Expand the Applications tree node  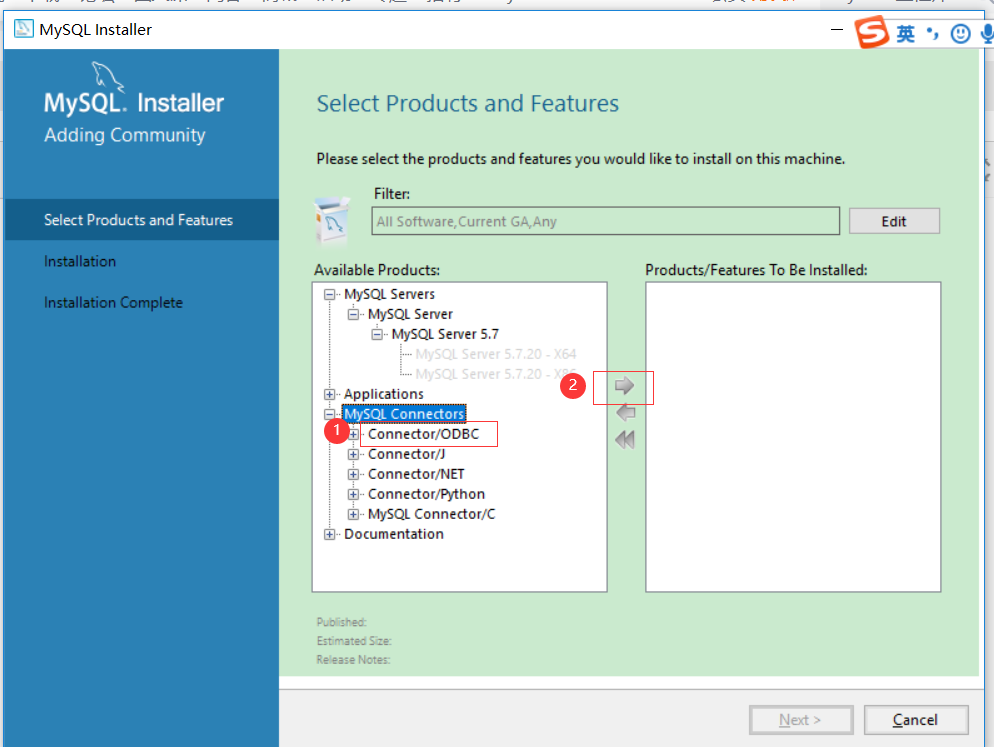(x=329, y=394)
